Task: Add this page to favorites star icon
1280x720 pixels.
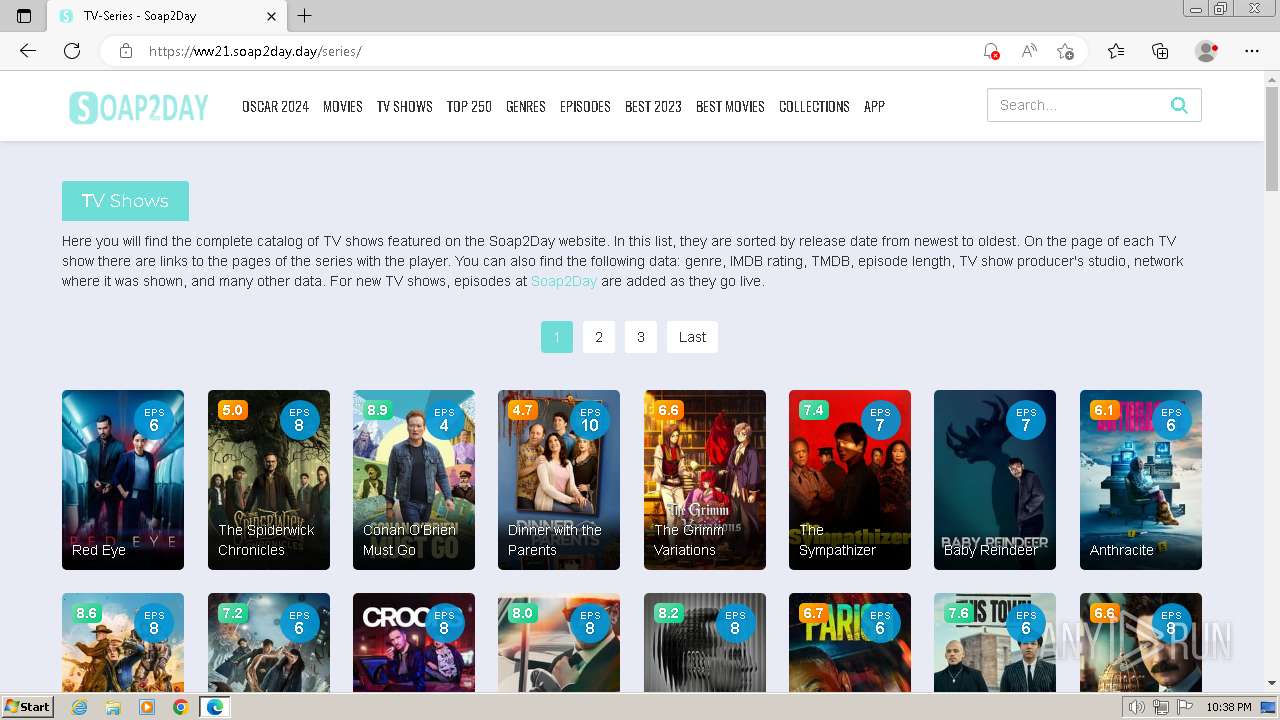Action: coord(1066,51)
